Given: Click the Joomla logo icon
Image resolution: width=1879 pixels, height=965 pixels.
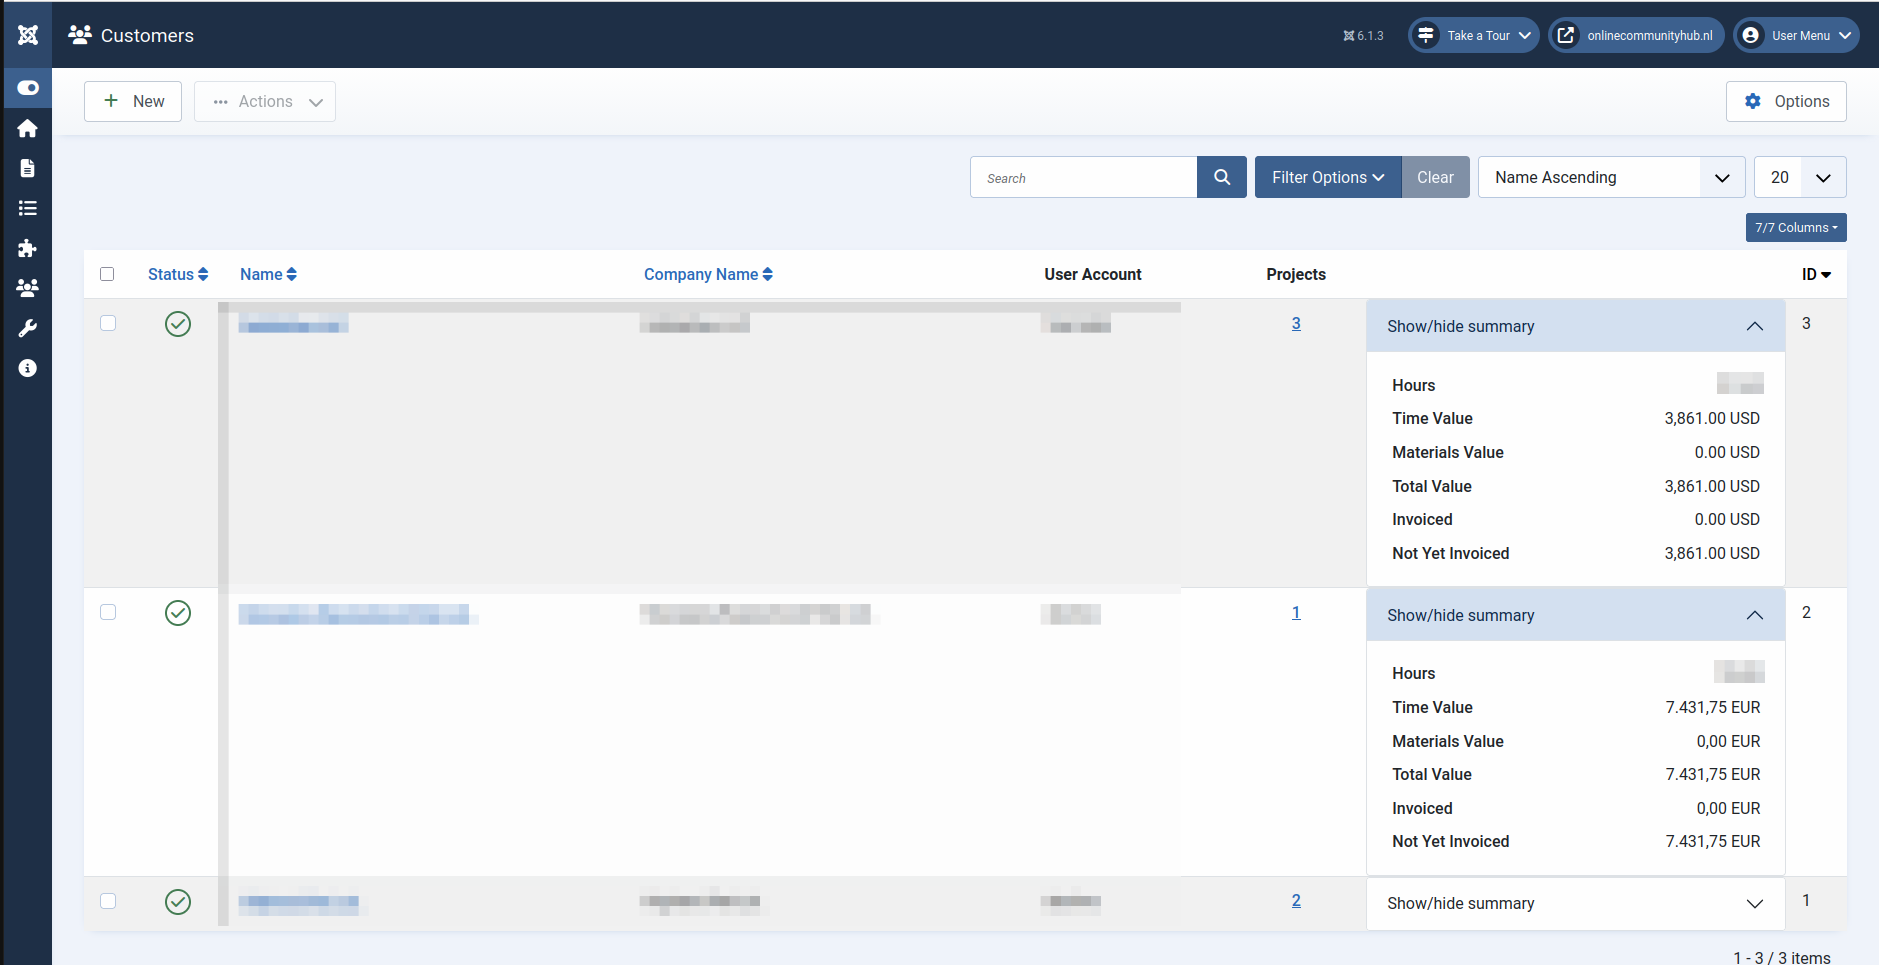Looking at the screenshot, I should pyautogui.click(x=28, y=35).
